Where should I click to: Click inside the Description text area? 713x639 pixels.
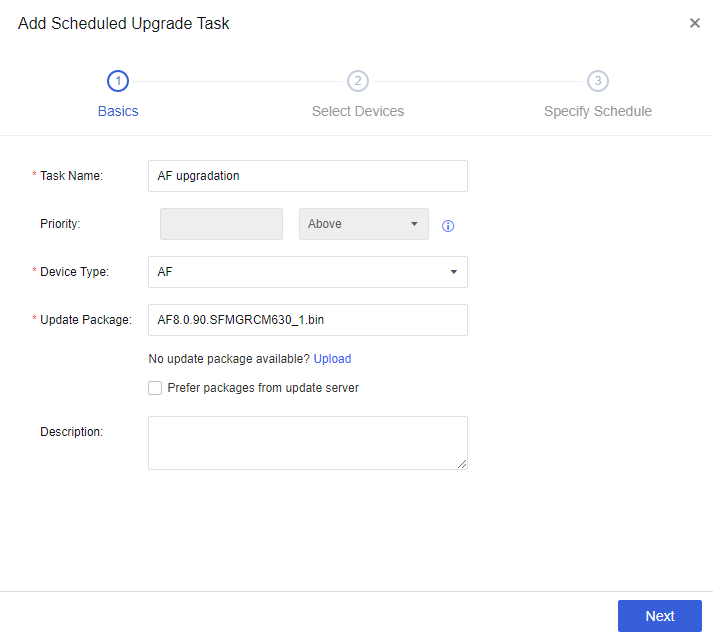pyautogui.click(x=307, y=442)
